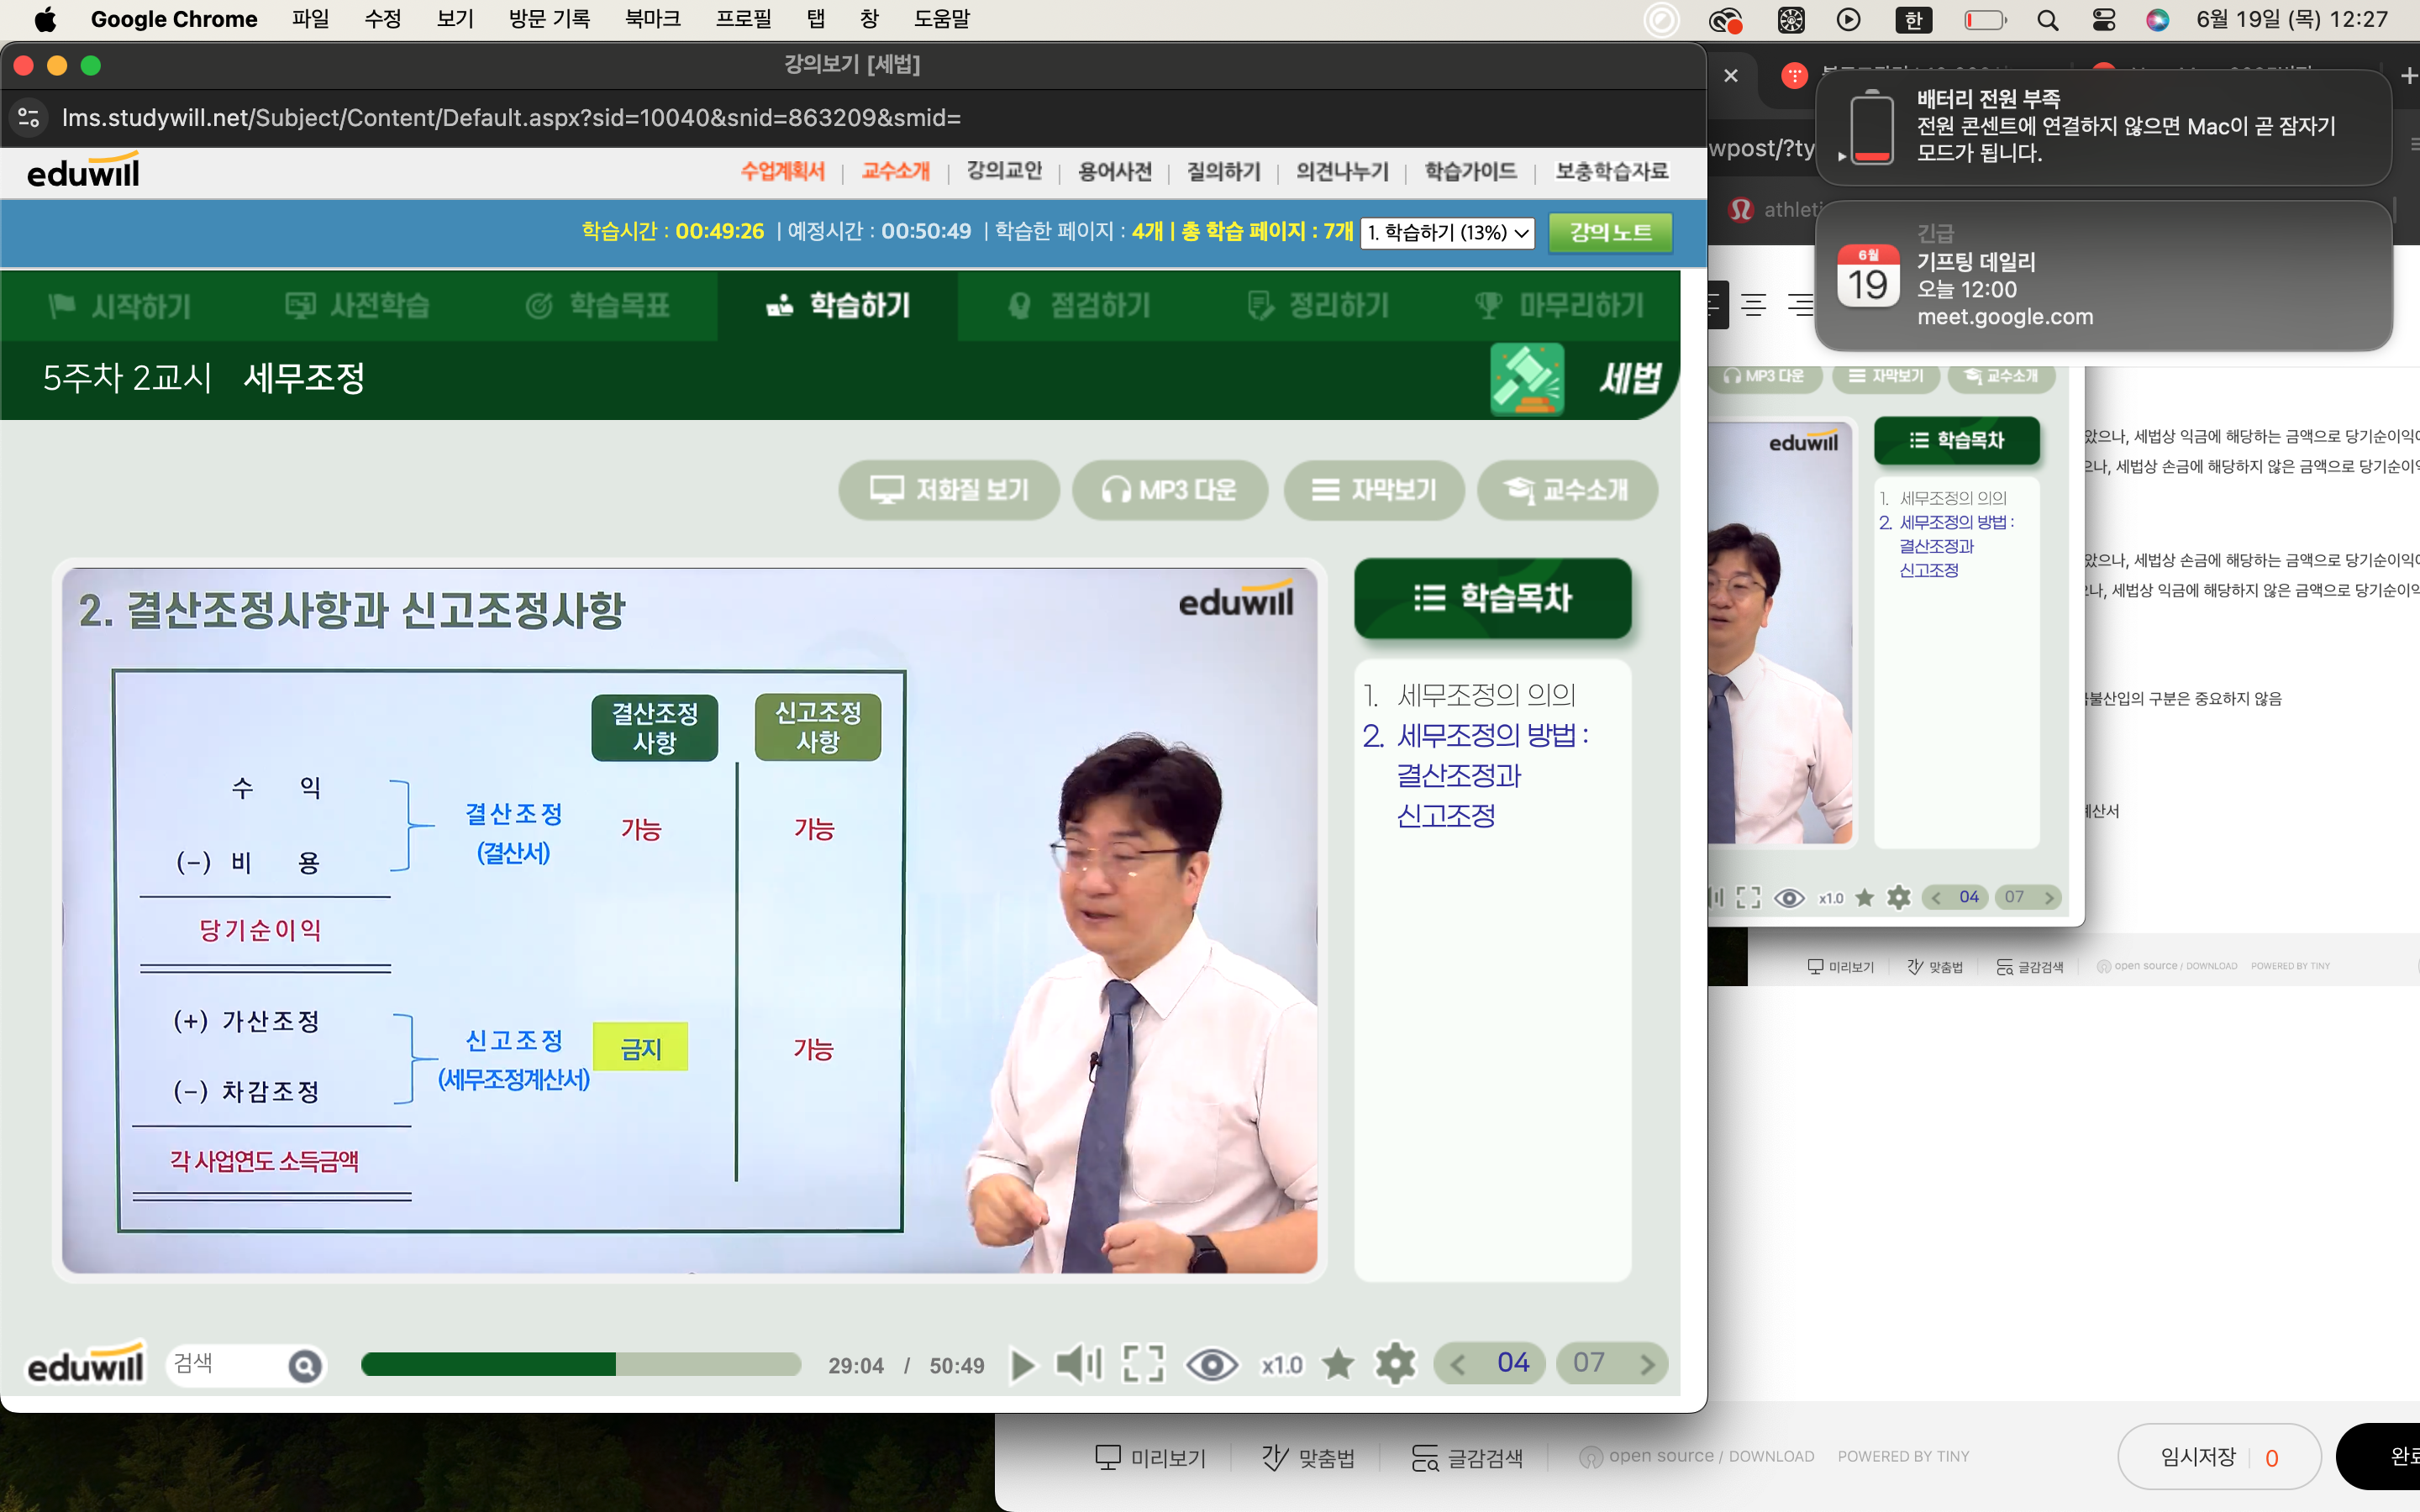This screenshot has width=2420, height=1512.
Task: Mute the lecture audio with the speaker icon
Action: pos(1078,1364)
